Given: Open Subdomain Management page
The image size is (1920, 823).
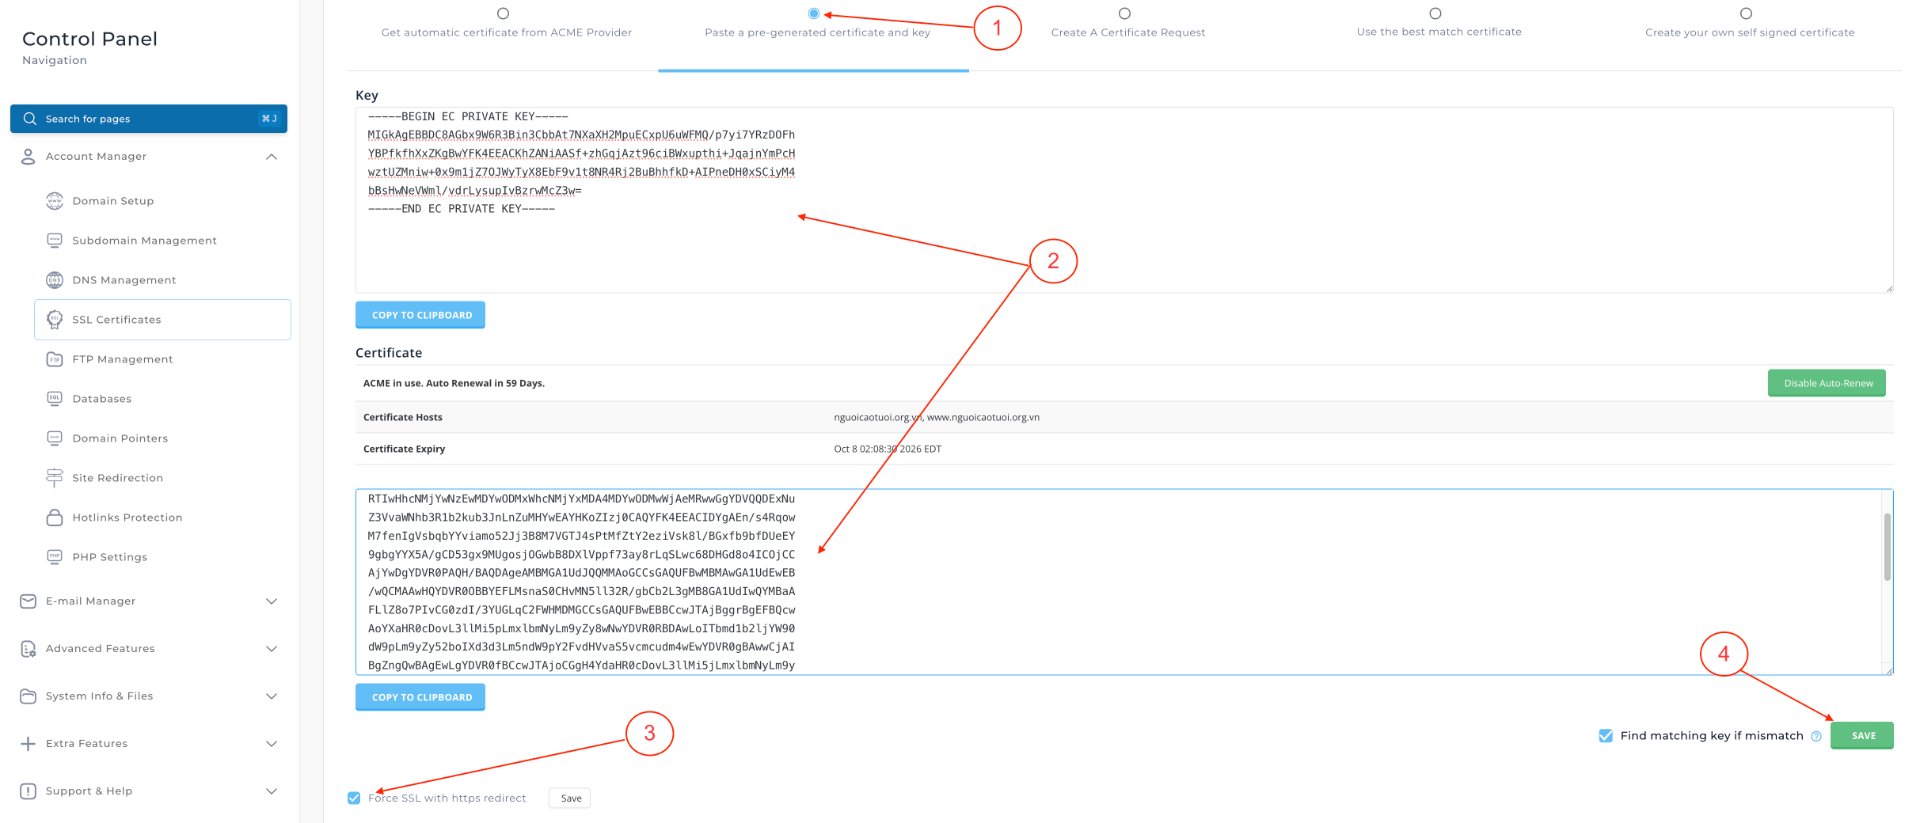Looking at the screenshot, I should tap(144, 241).
